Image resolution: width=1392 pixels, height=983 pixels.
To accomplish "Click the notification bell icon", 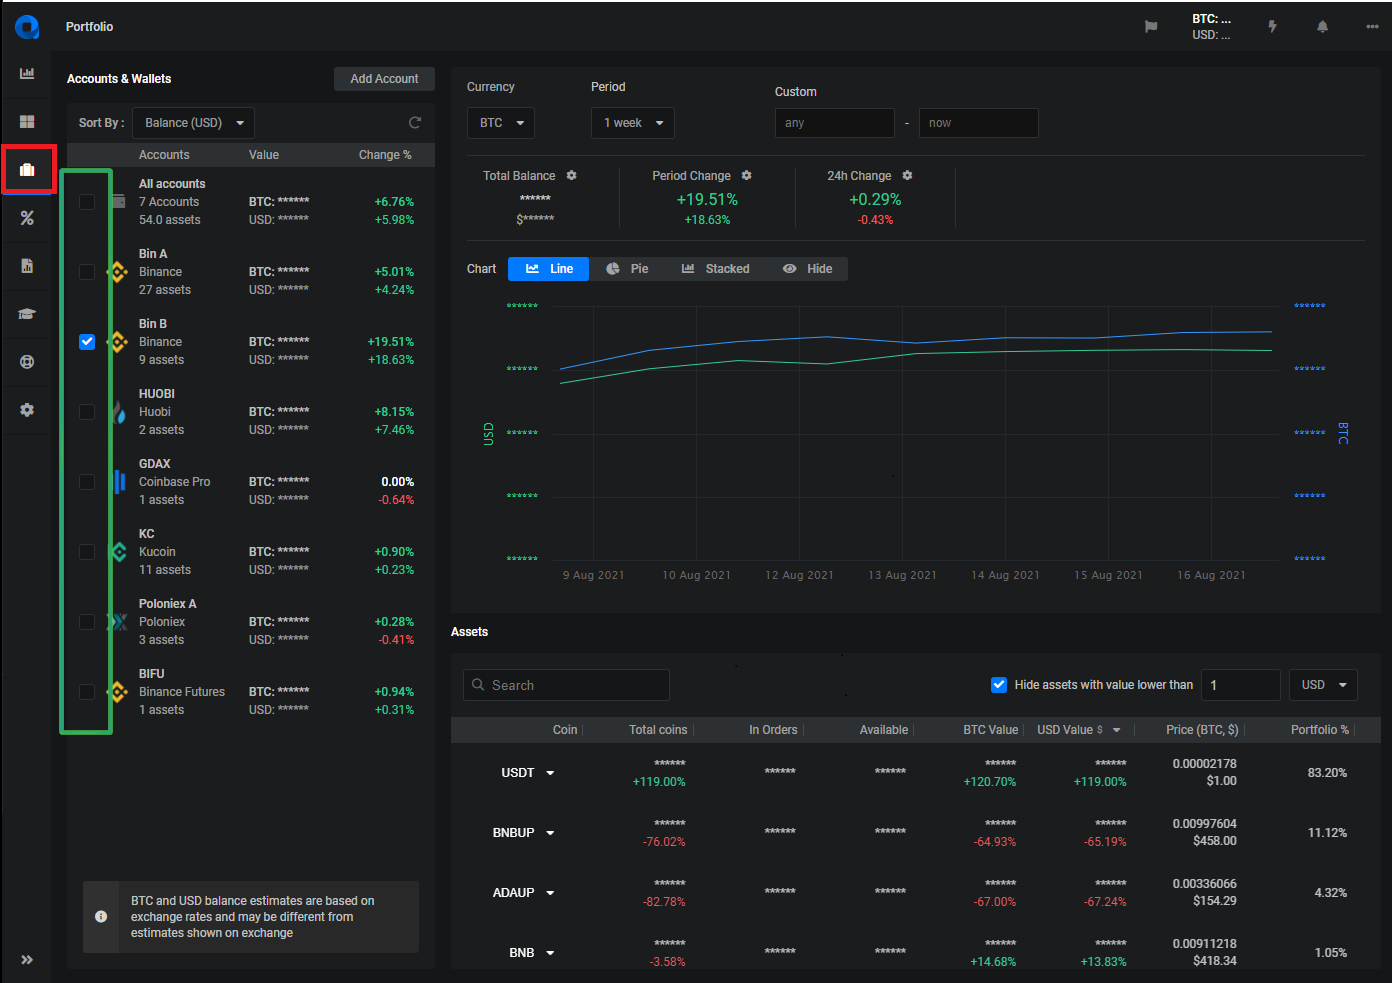I will (1322, 27).
